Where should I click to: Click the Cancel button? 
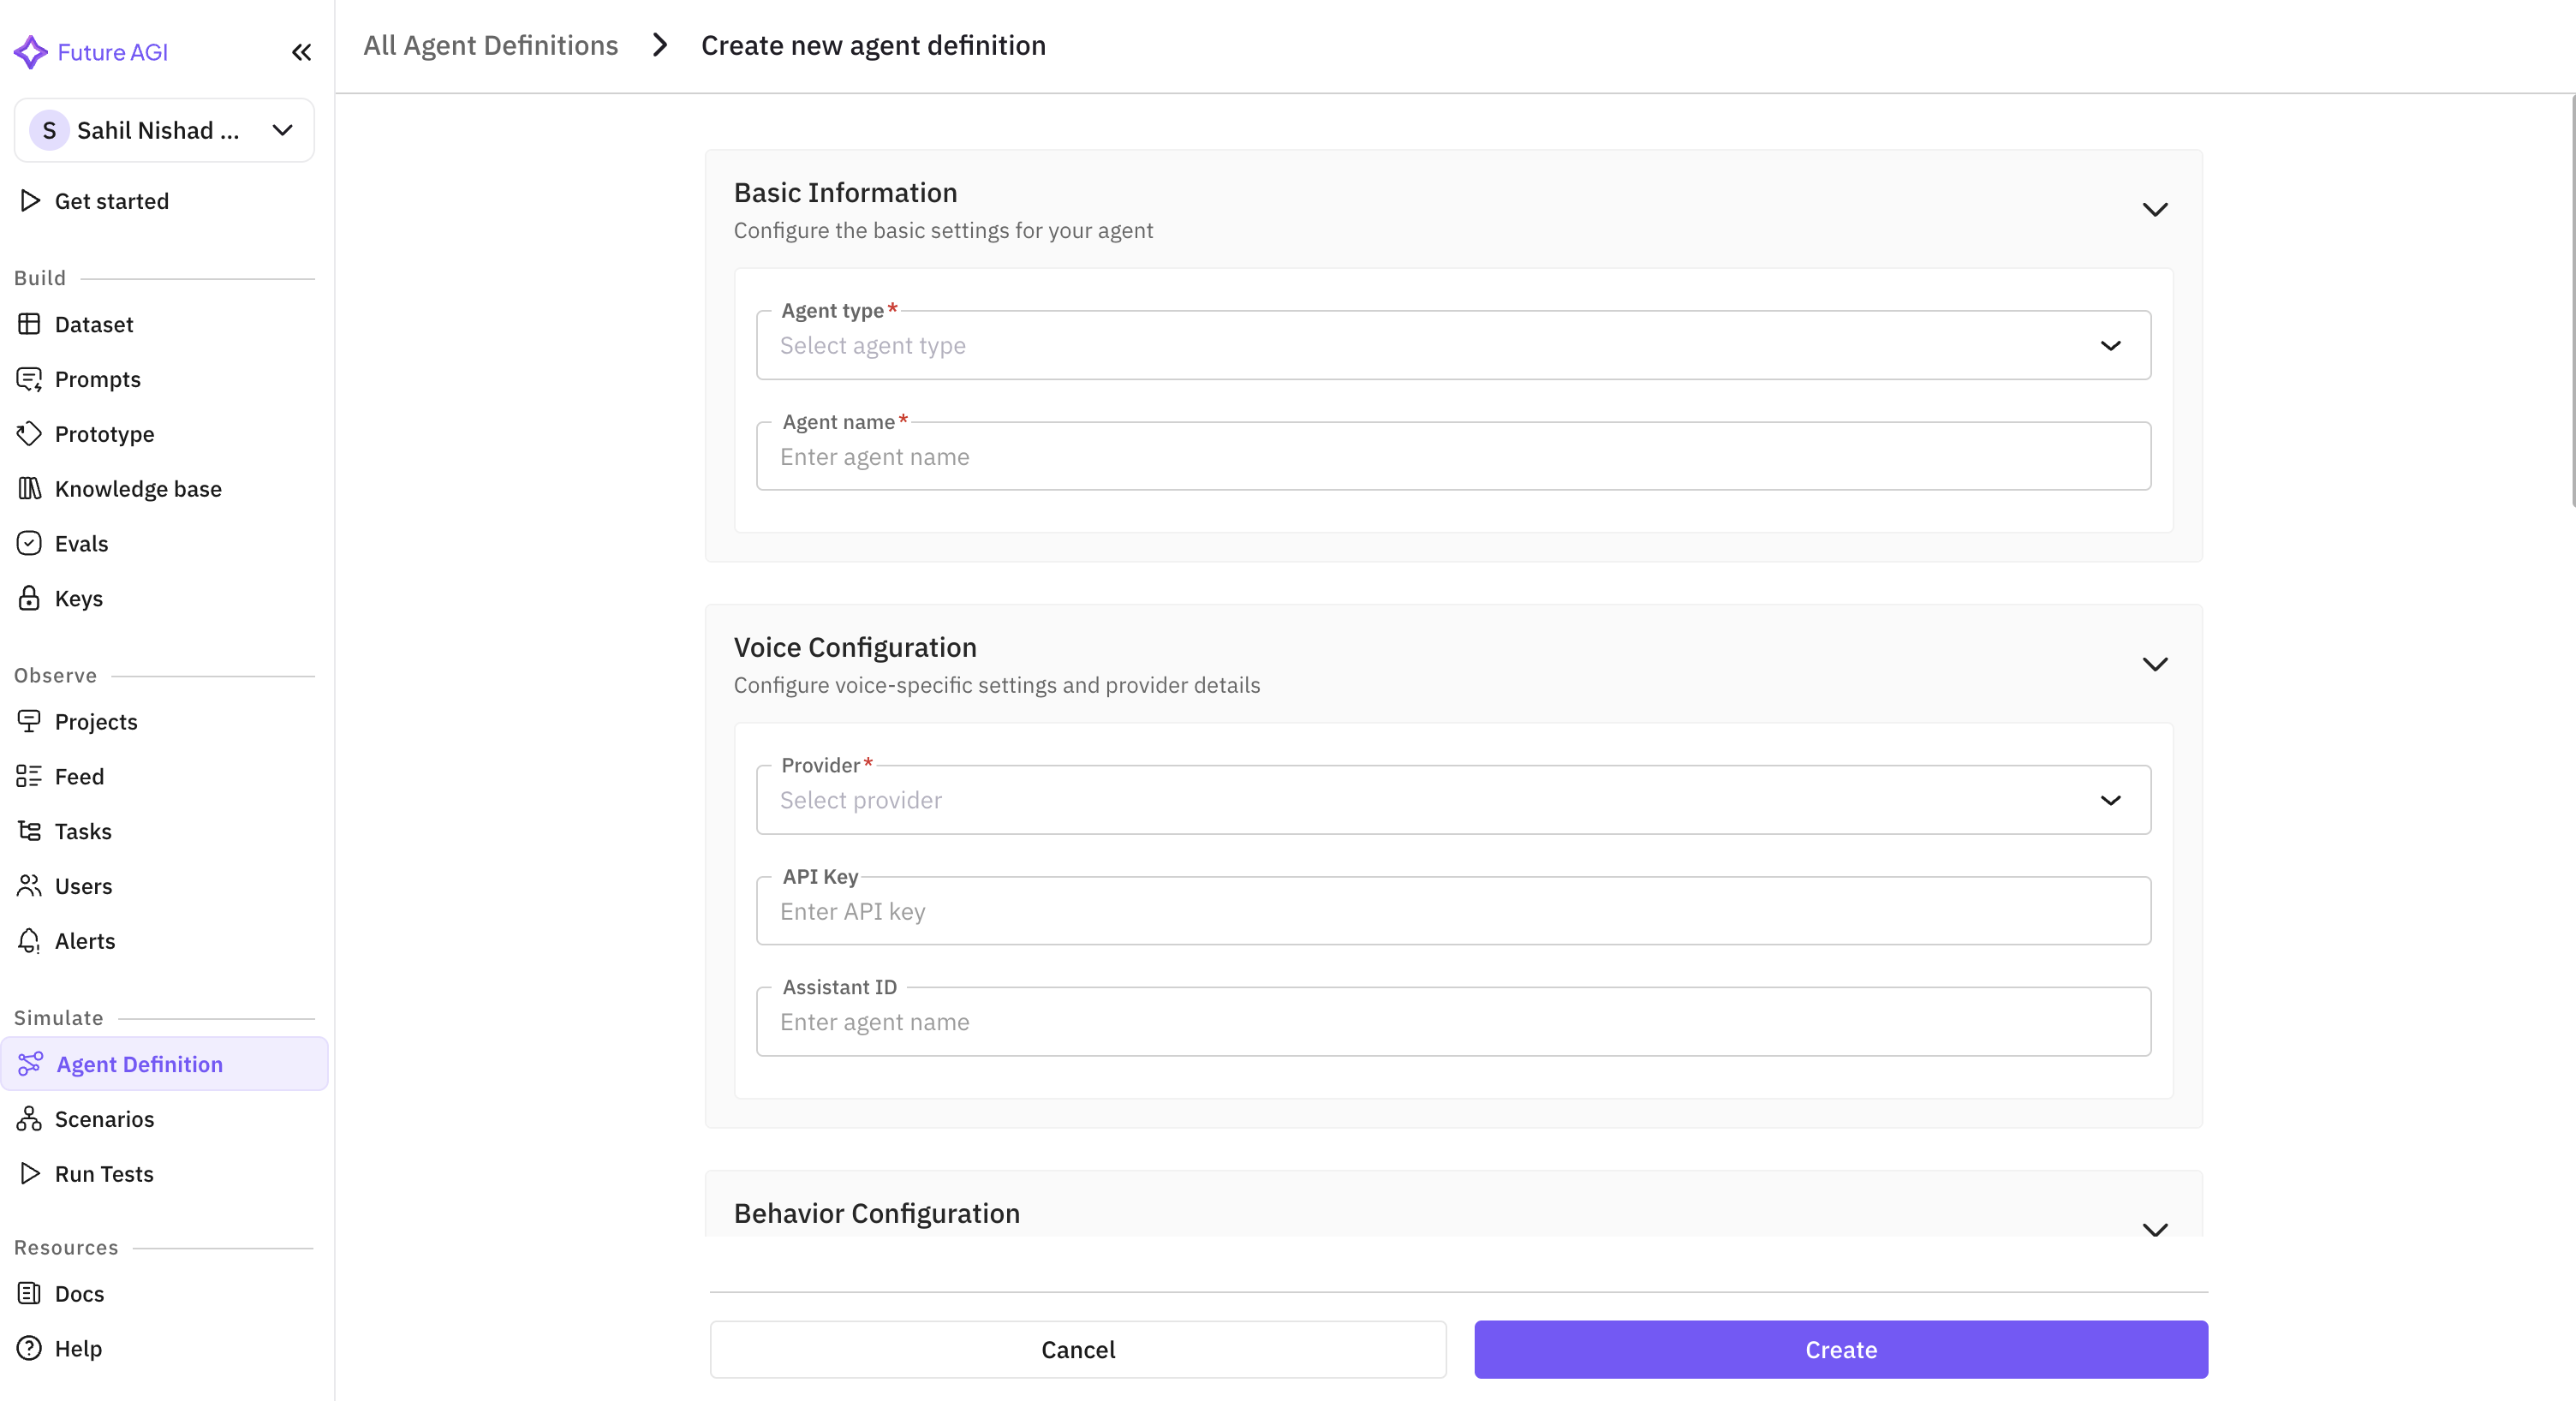click(1077, 1349)
